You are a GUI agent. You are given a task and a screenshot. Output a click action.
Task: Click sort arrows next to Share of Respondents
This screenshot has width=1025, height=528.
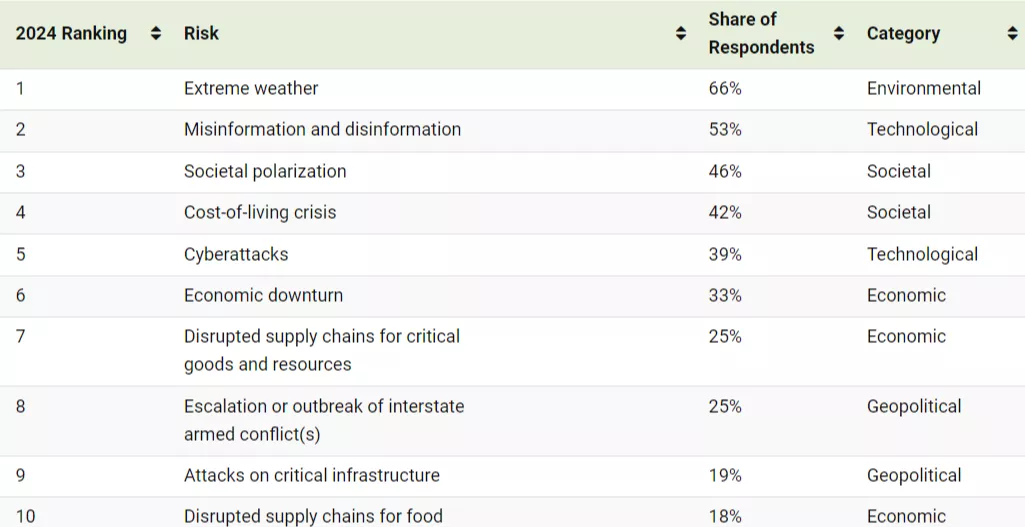click(839, 34)
